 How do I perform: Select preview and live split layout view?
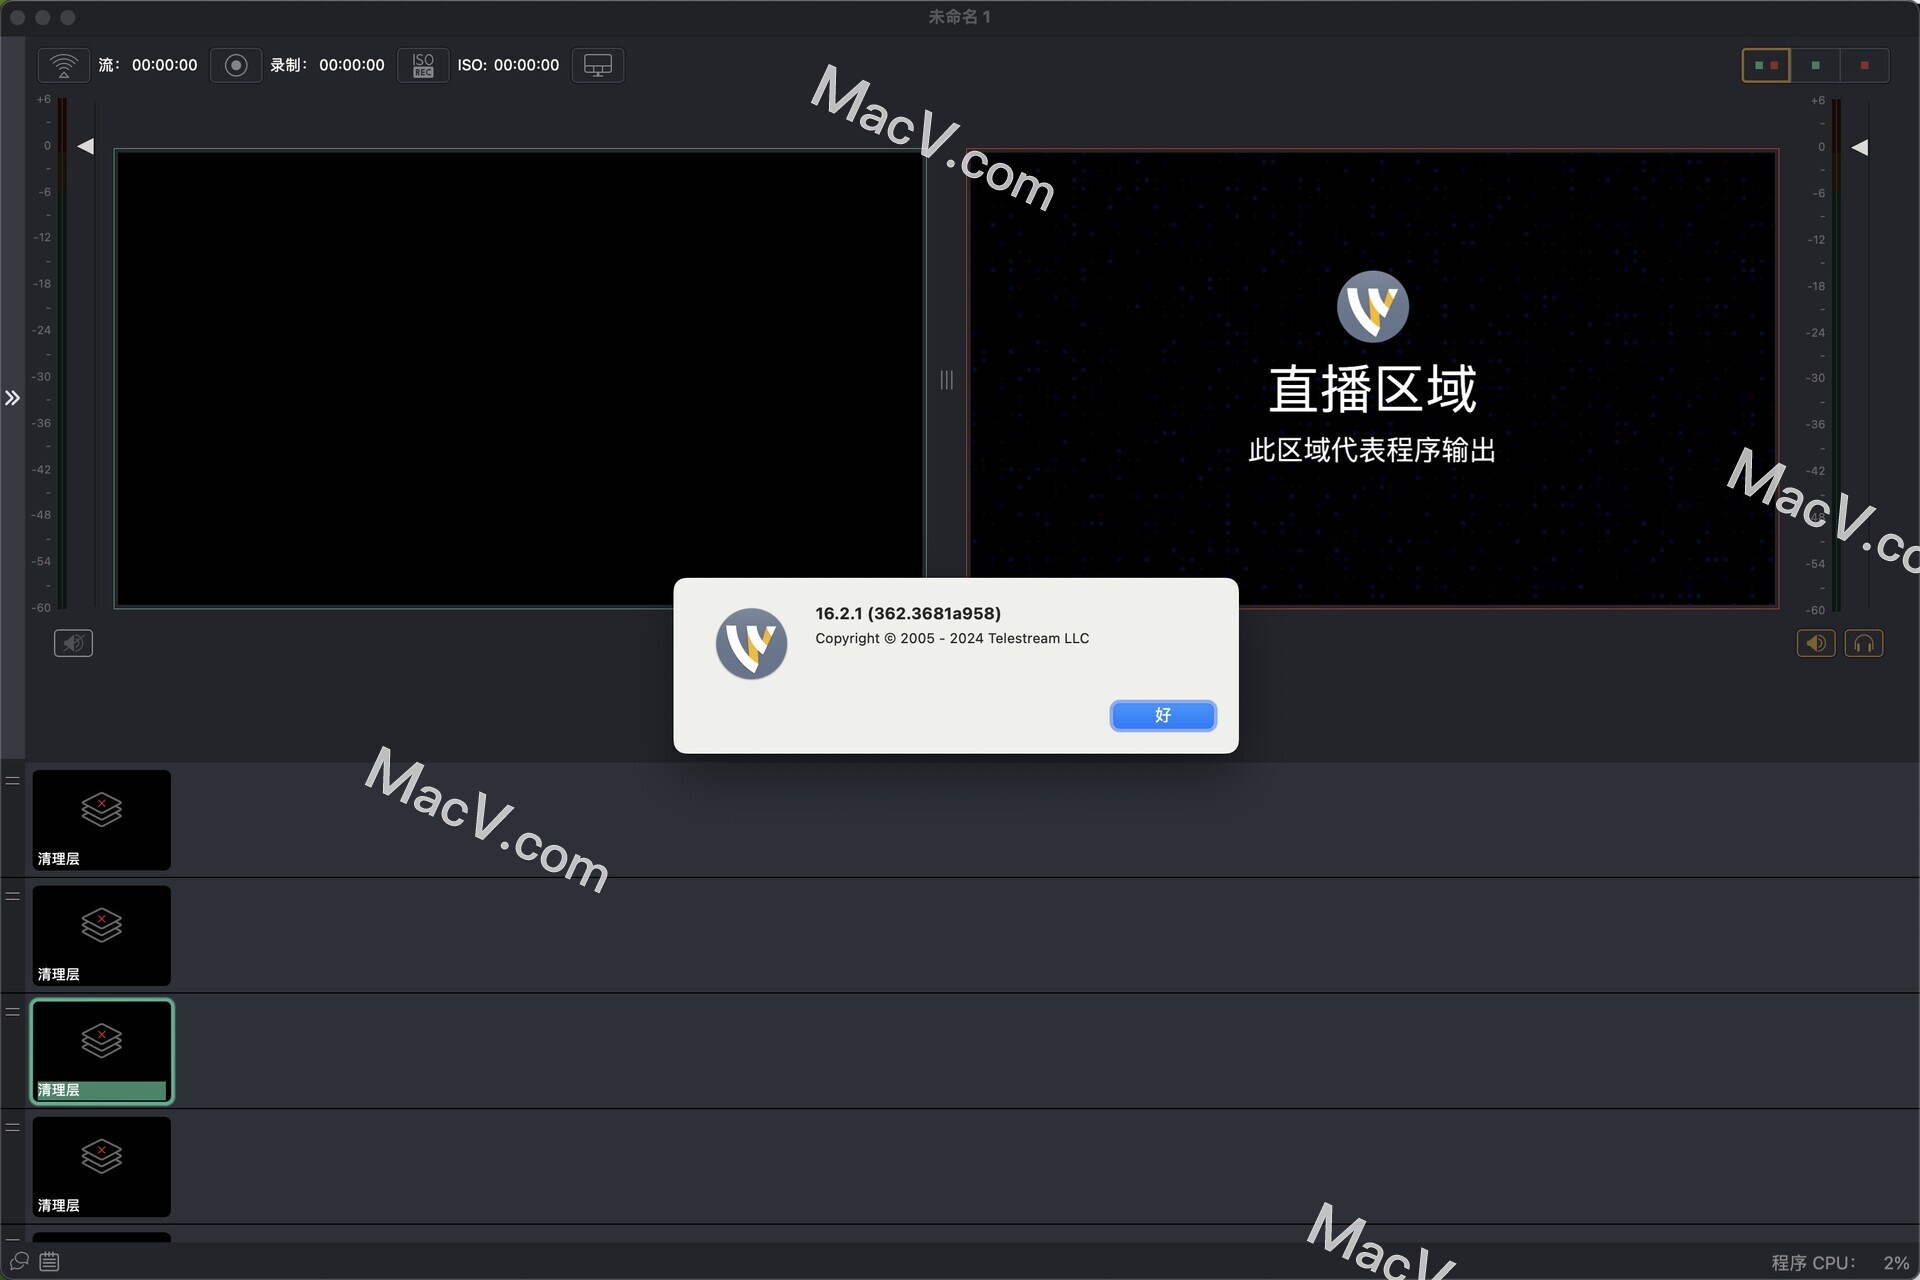click(x=1766, y=65)
